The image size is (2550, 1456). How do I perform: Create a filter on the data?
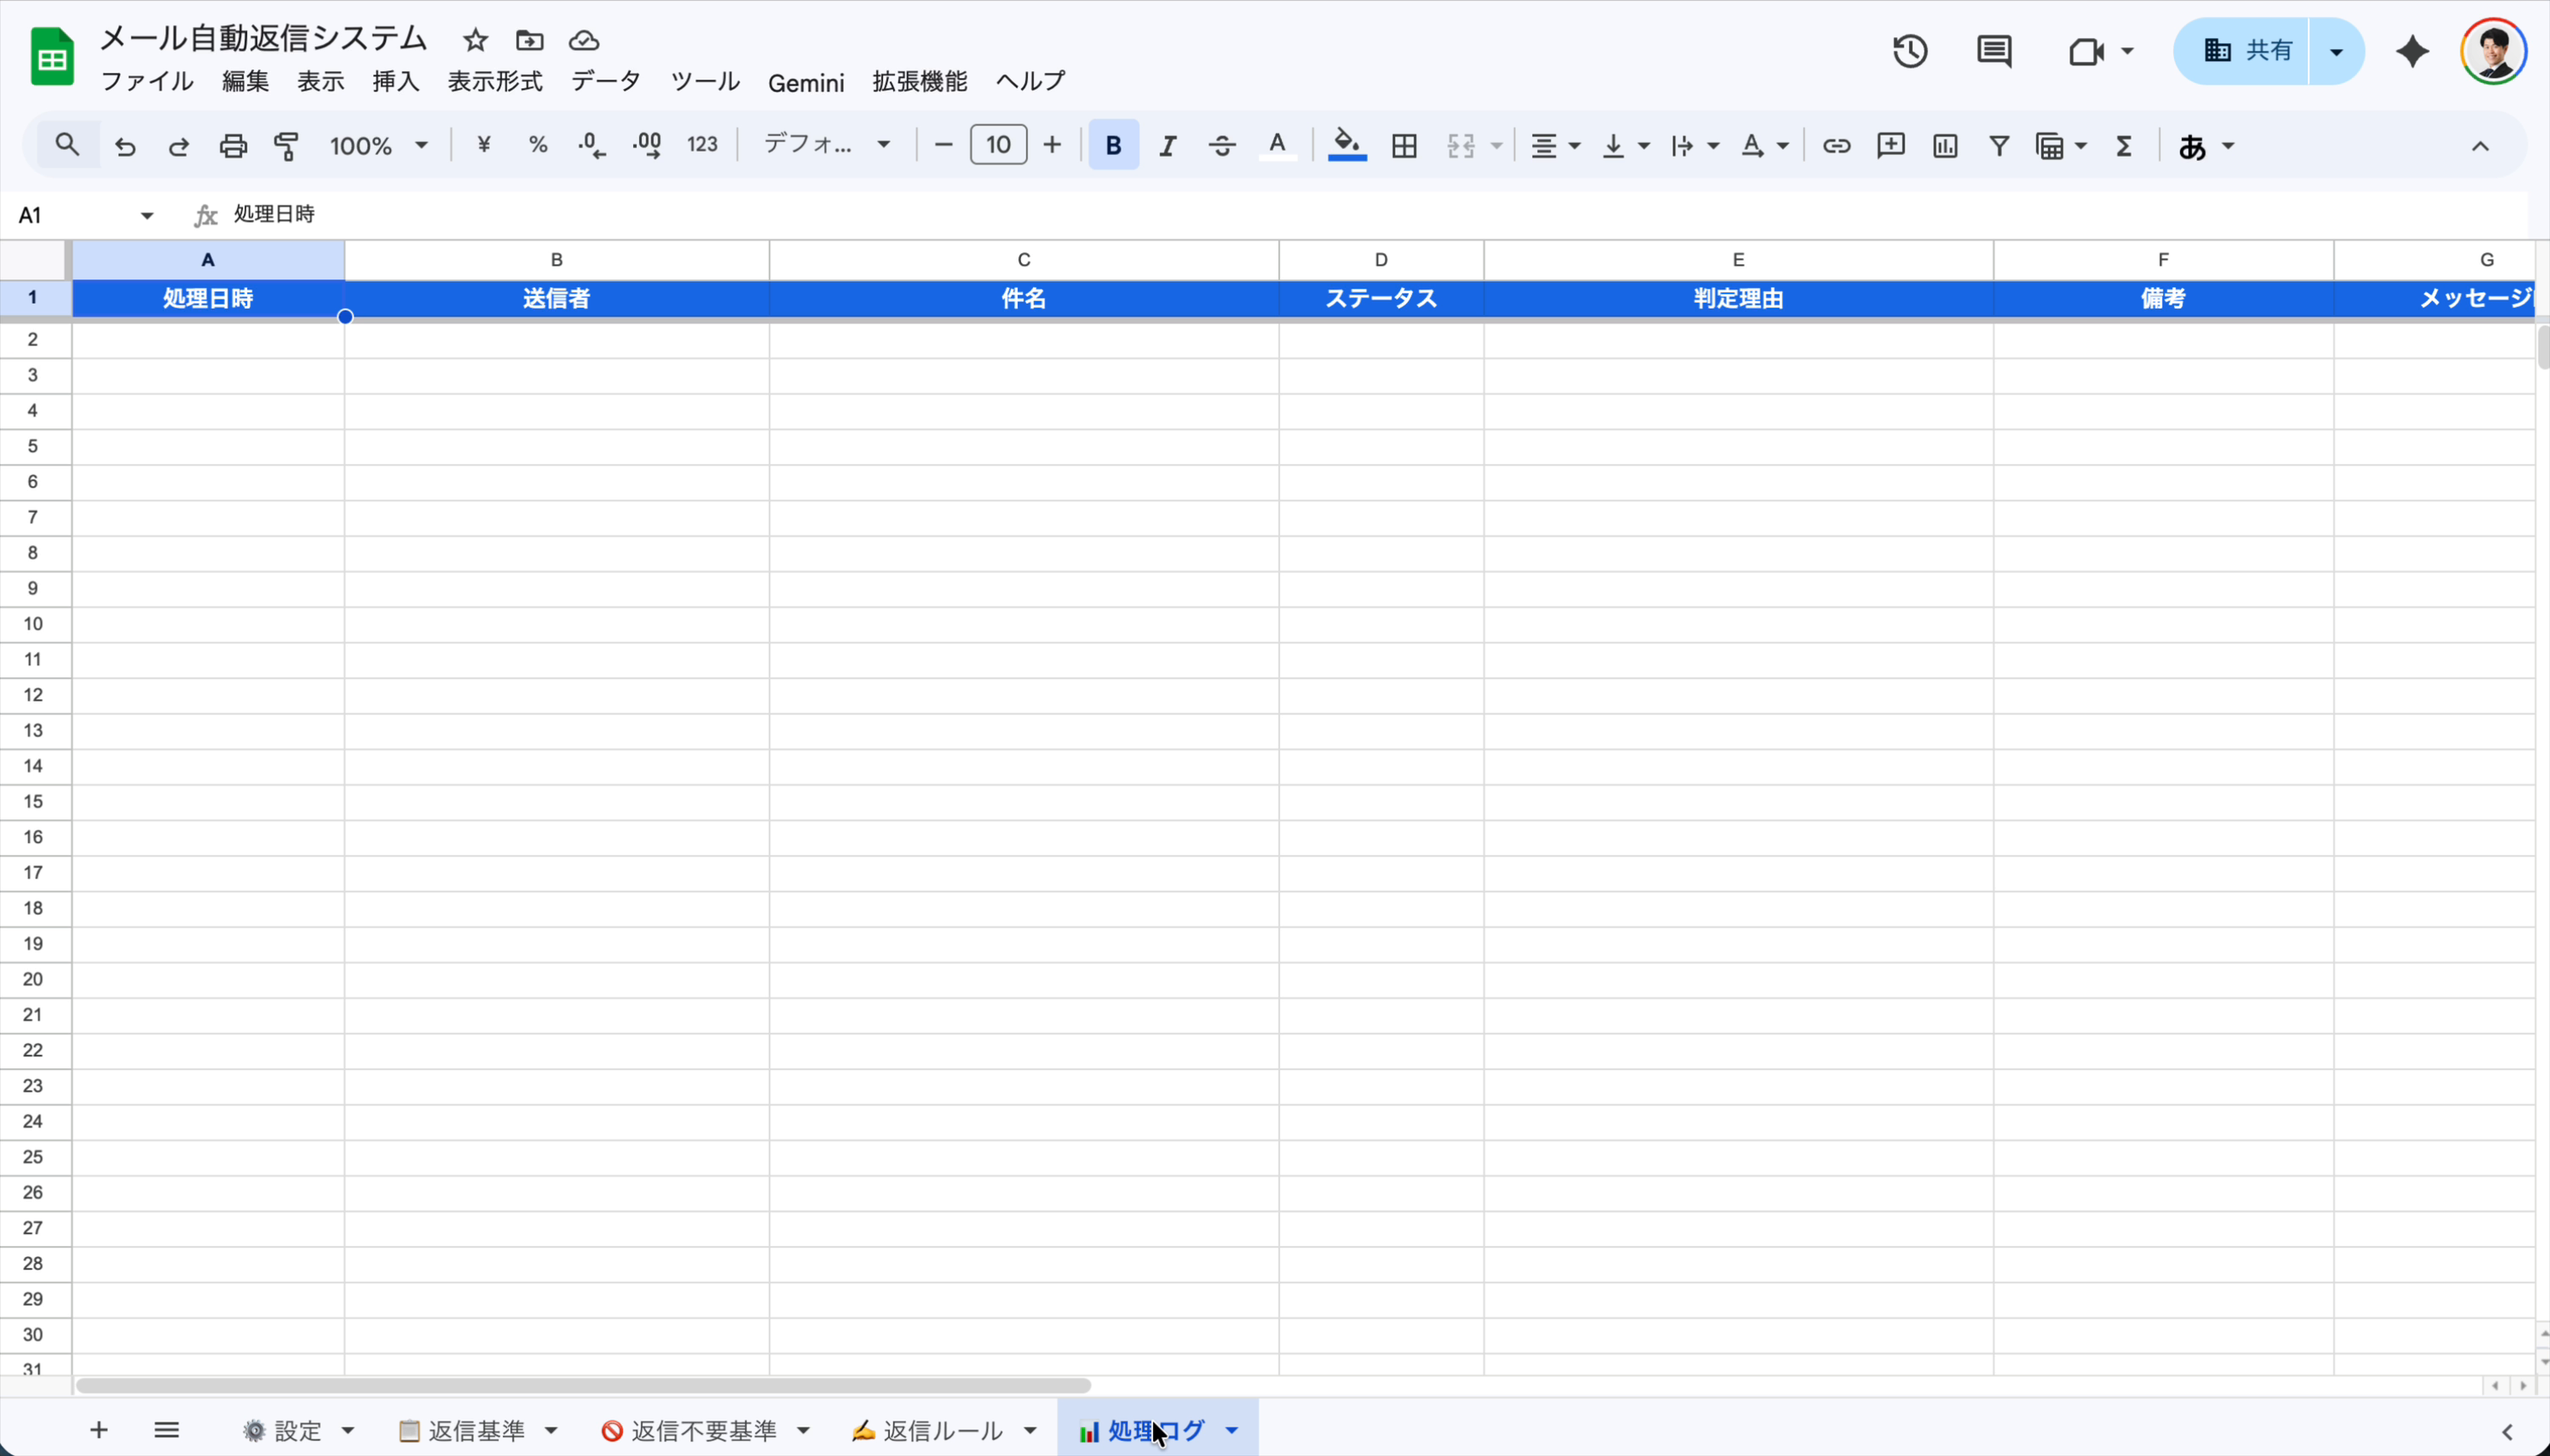(x=1998, y=145)
